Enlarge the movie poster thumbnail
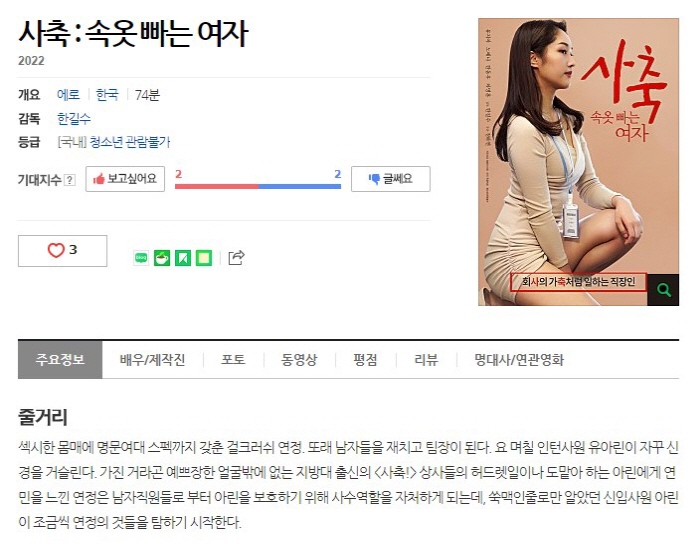Viewport: 700px width, 547px height. click(579, 162)
